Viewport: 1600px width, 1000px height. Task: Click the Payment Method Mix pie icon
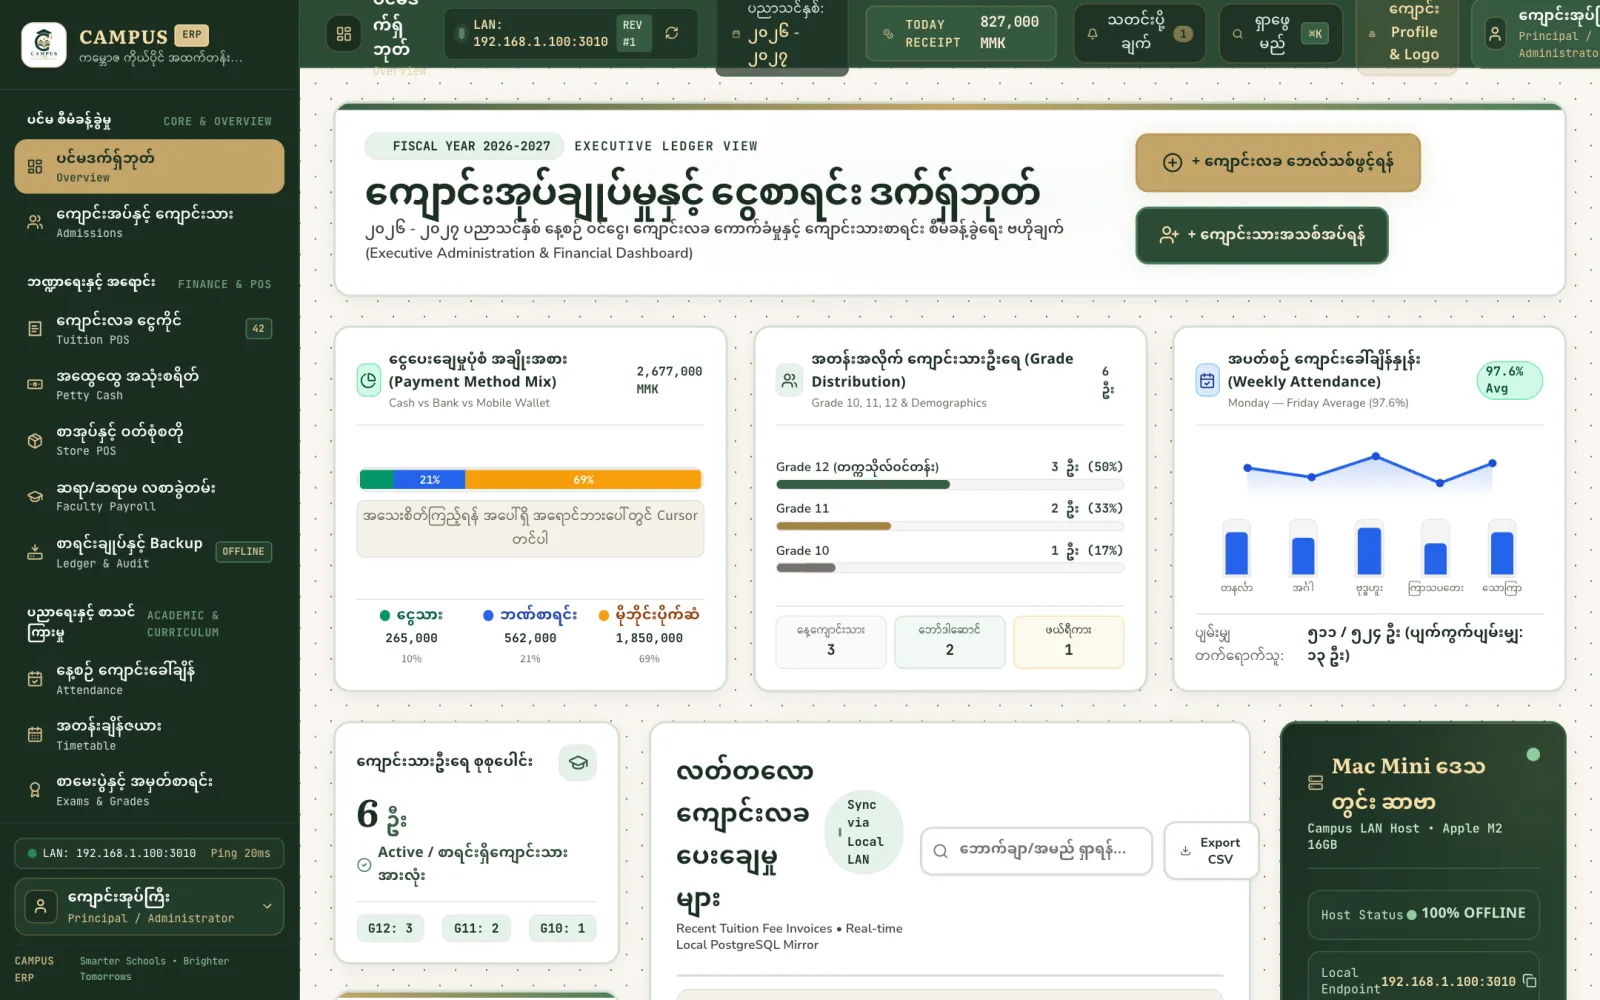(369, 380)
